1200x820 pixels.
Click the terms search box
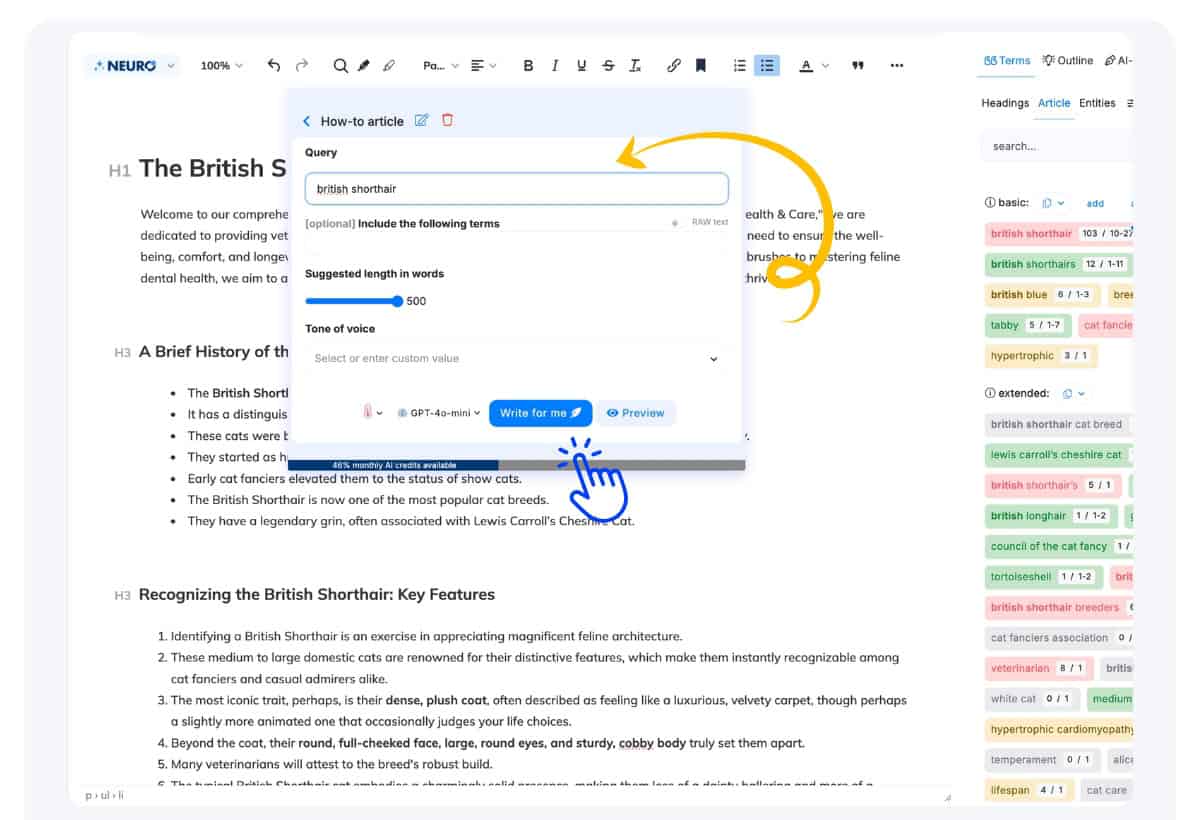1057,146
